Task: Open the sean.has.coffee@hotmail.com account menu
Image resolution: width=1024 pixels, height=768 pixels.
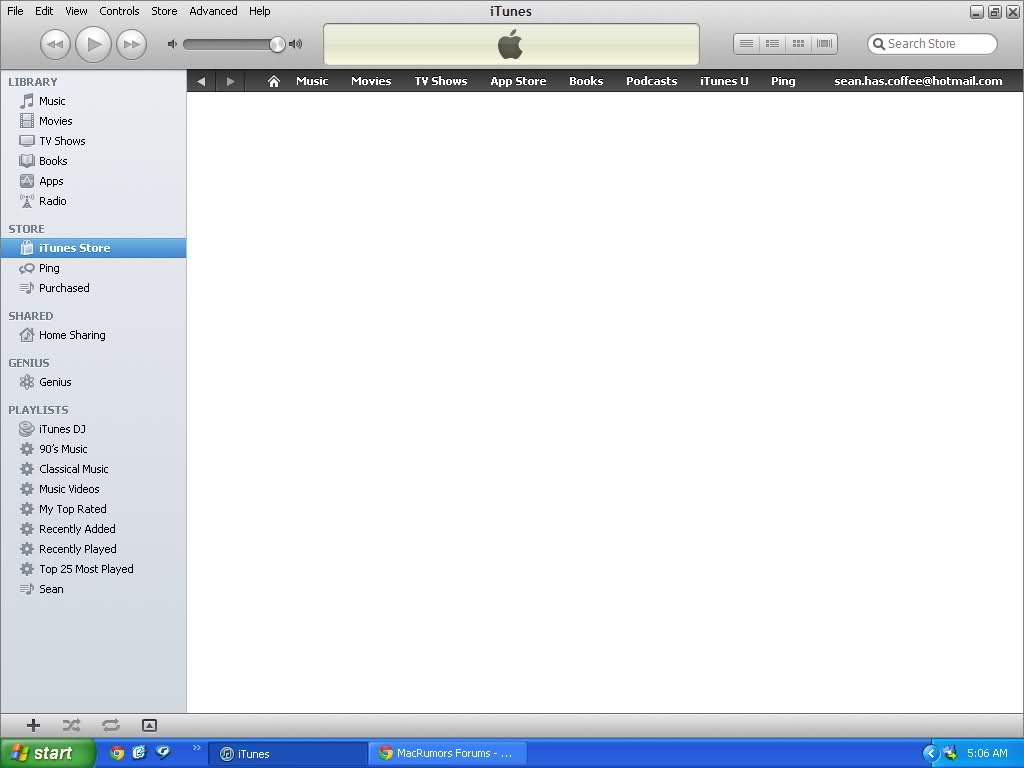Action: pos(918,81)
